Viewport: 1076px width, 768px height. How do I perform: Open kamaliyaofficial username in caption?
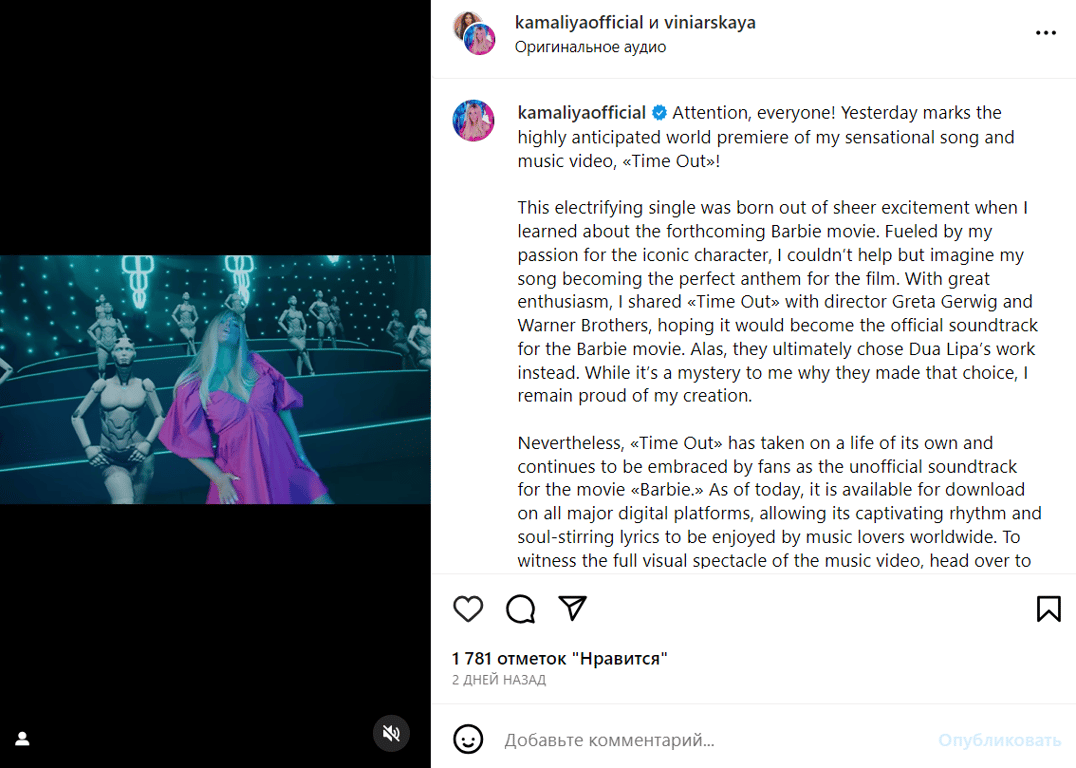coord(581,113)
